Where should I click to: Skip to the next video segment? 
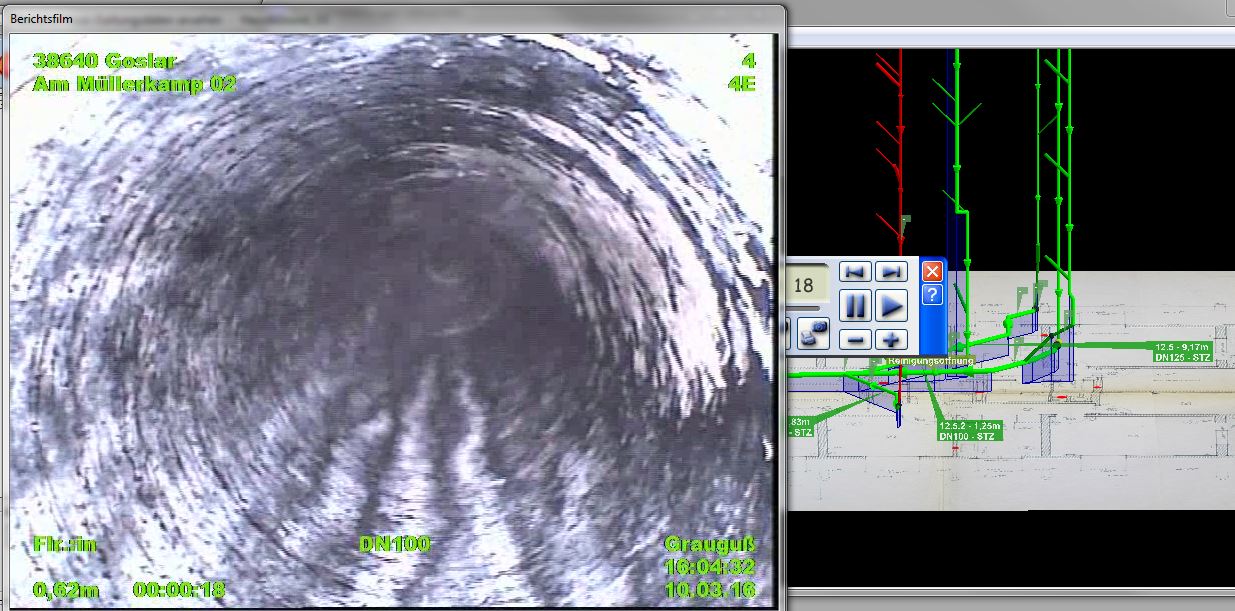coord(891,272)
